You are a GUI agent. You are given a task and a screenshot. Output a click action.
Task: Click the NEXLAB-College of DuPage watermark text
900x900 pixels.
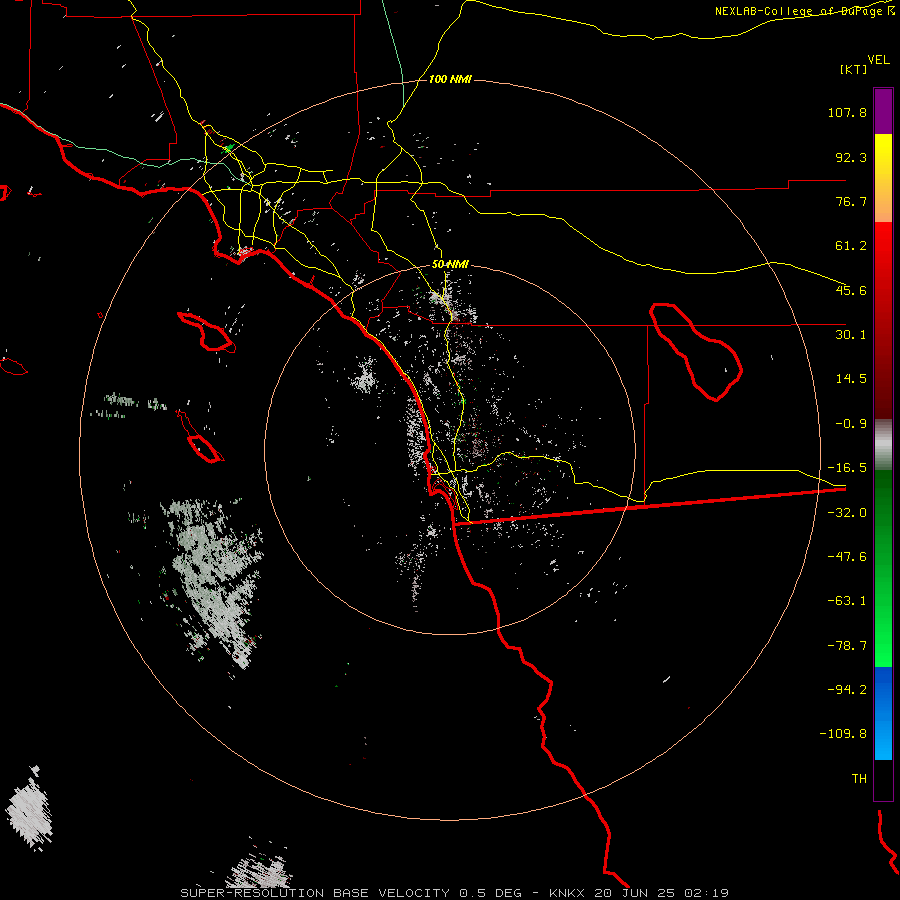pos(805,11)
